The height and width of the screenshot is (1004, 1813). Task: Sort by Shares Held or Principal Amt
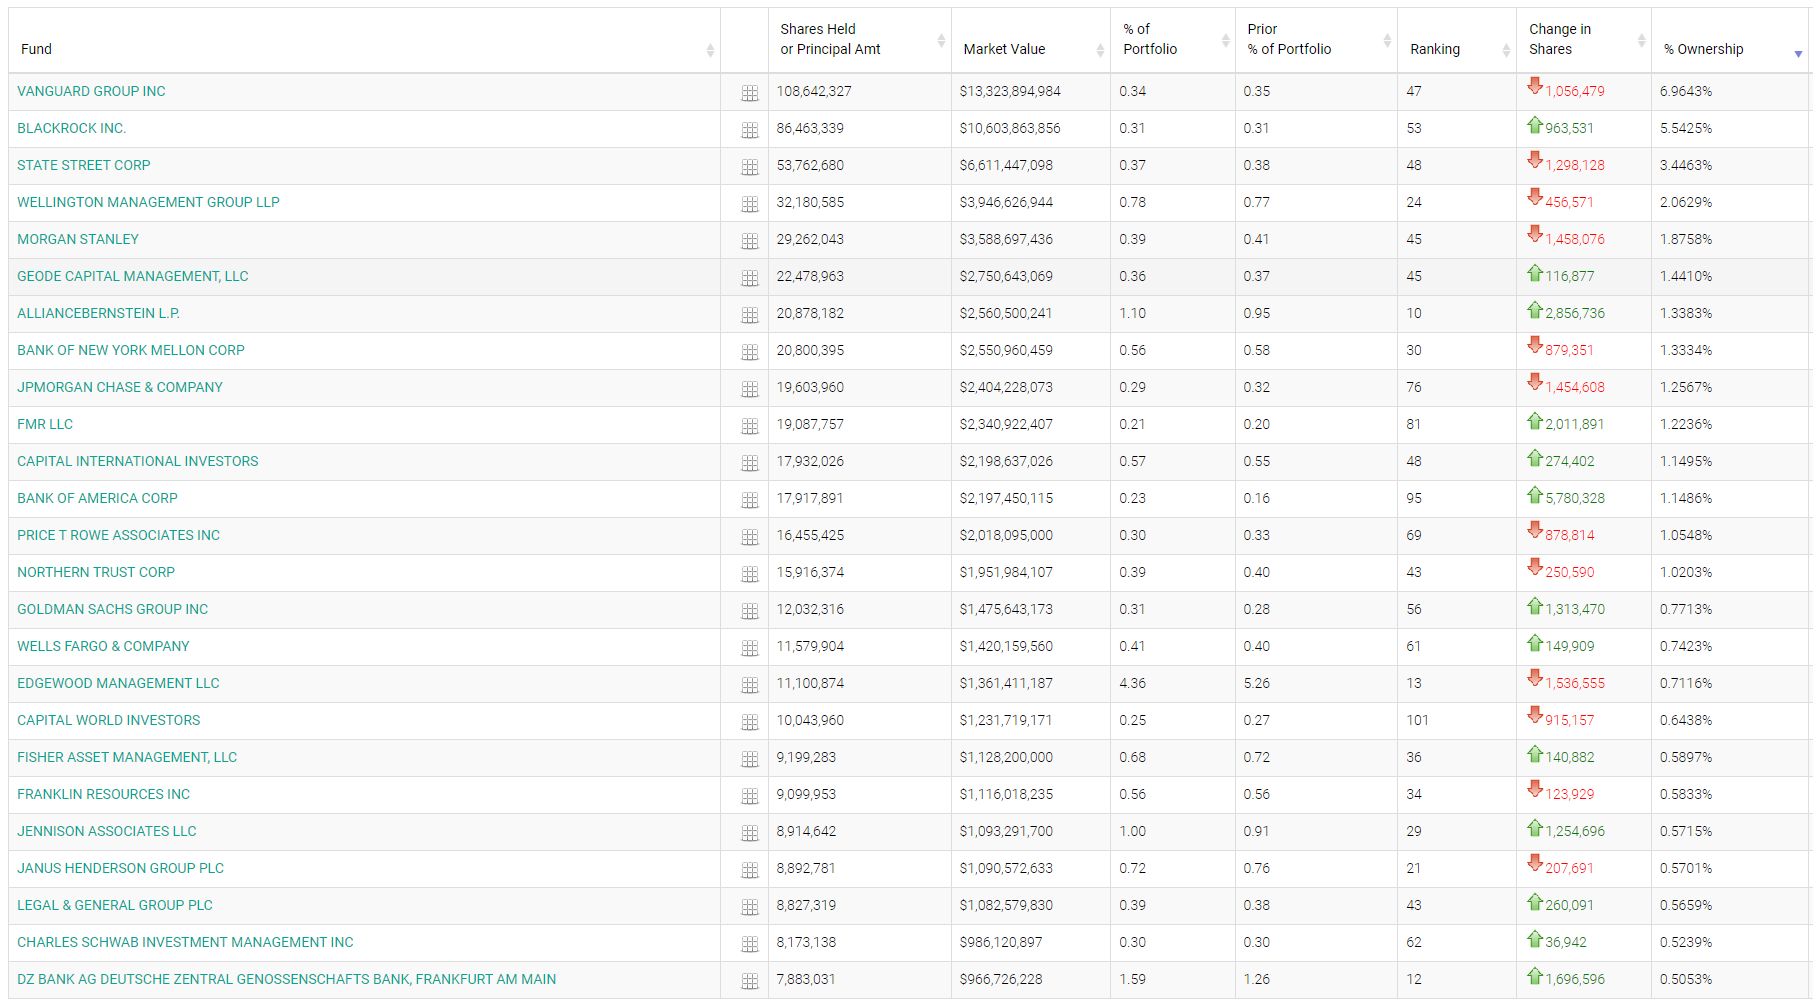[860, 40]
